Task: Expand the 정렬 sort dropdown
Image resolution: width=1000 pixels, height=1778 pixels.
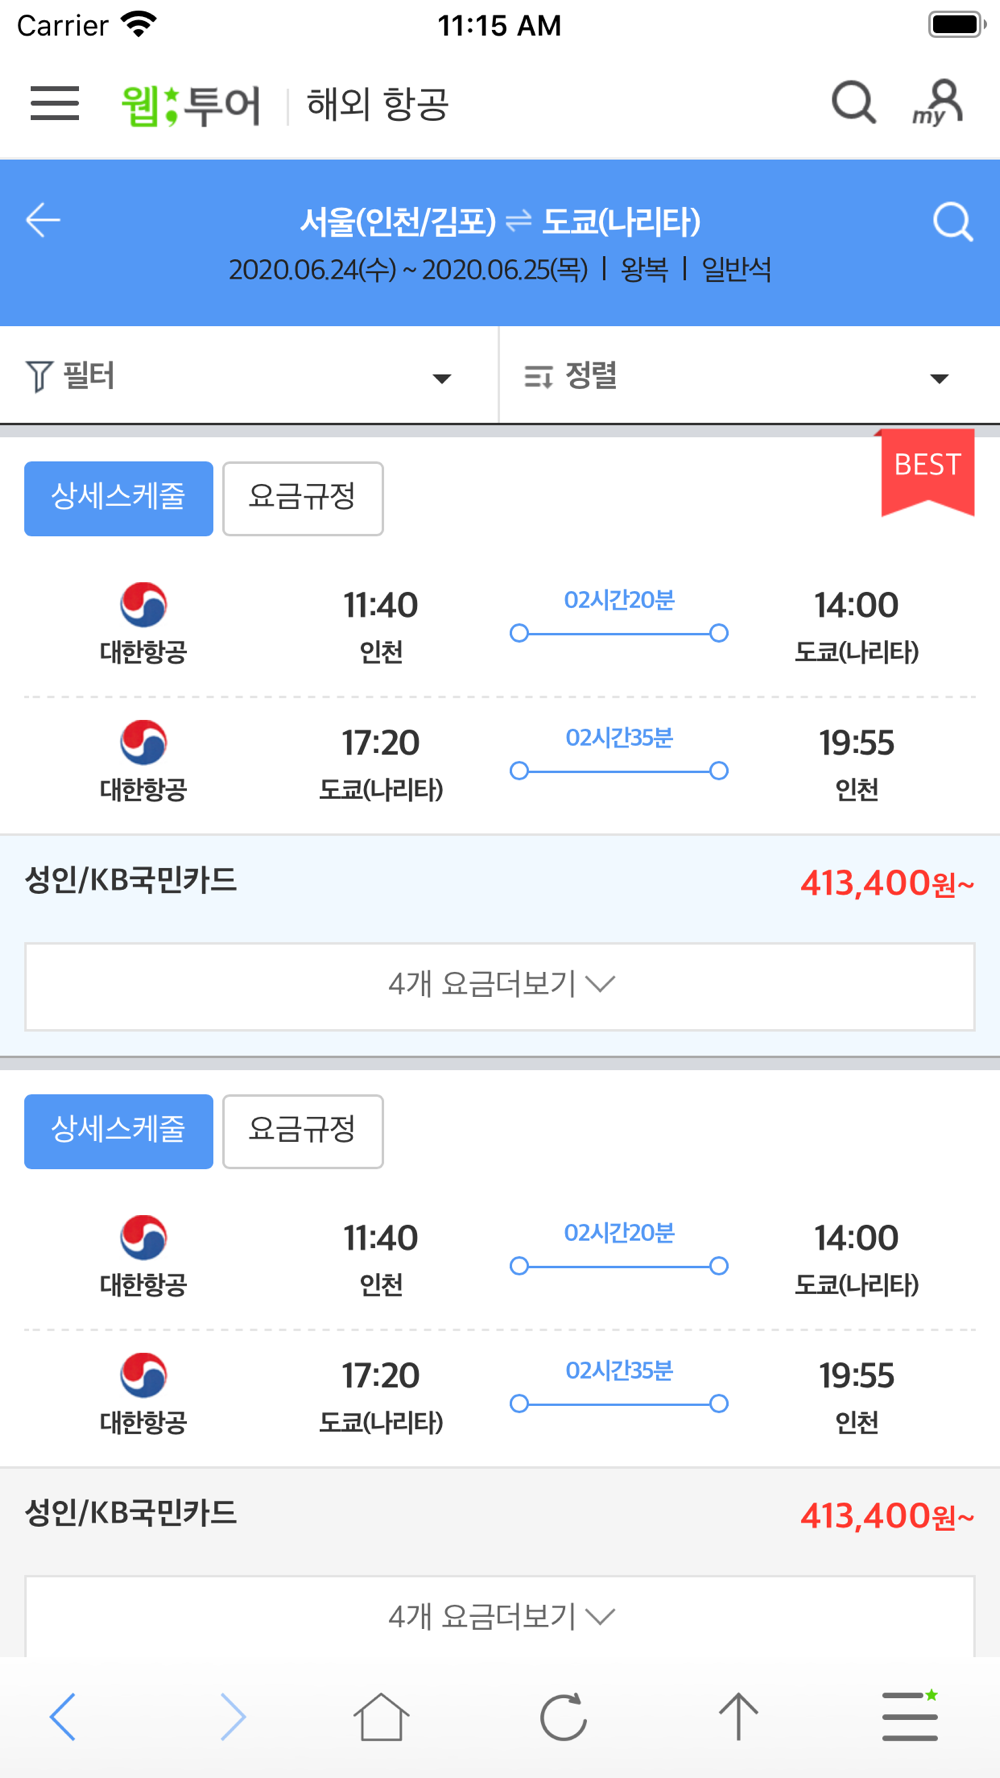Action: [750, 377]
